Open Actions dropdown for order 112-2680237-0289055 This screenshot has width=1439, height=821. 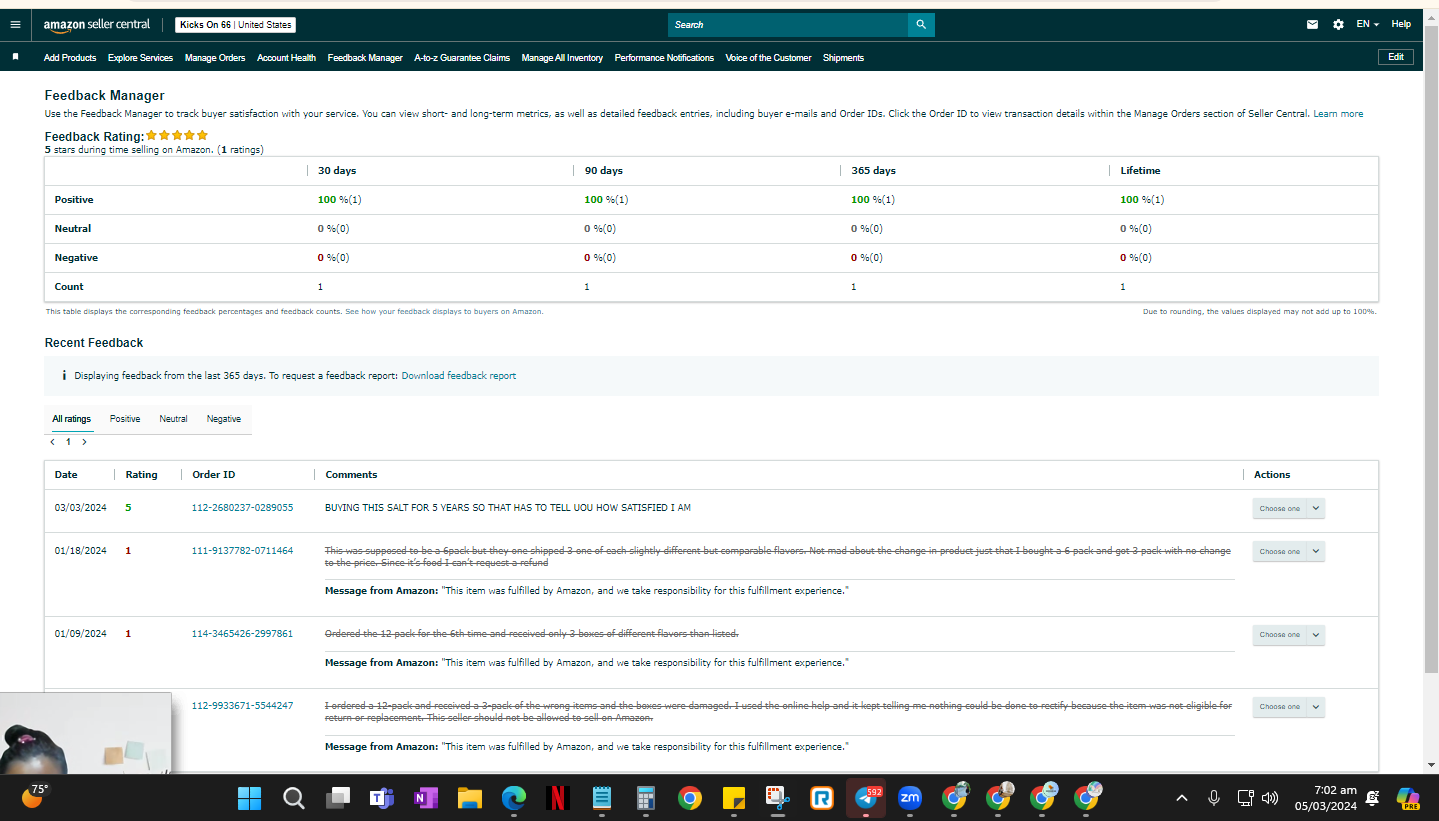[1288, 508]
